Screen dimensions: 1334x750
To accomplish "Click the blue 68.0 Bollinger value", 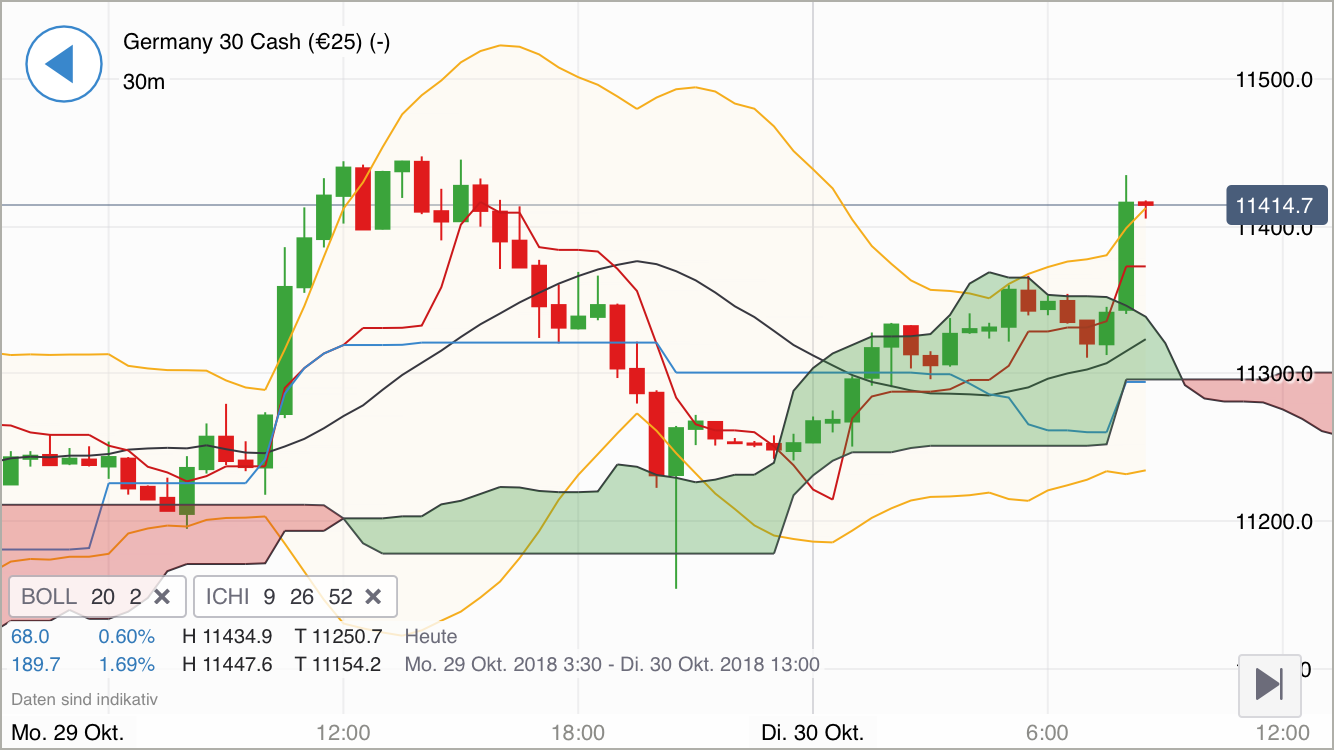I will [x=29, y=636].
